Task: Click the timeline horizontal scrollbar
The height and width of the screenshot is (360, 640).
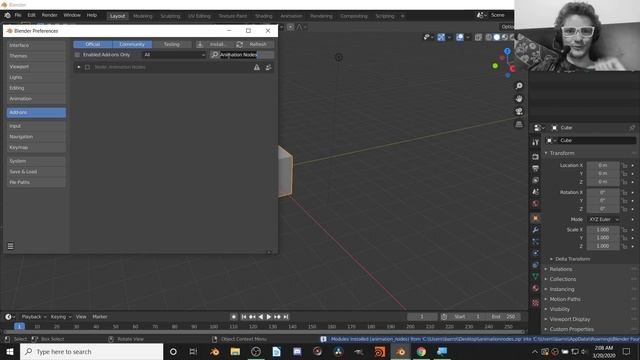Action: point(263,332)
